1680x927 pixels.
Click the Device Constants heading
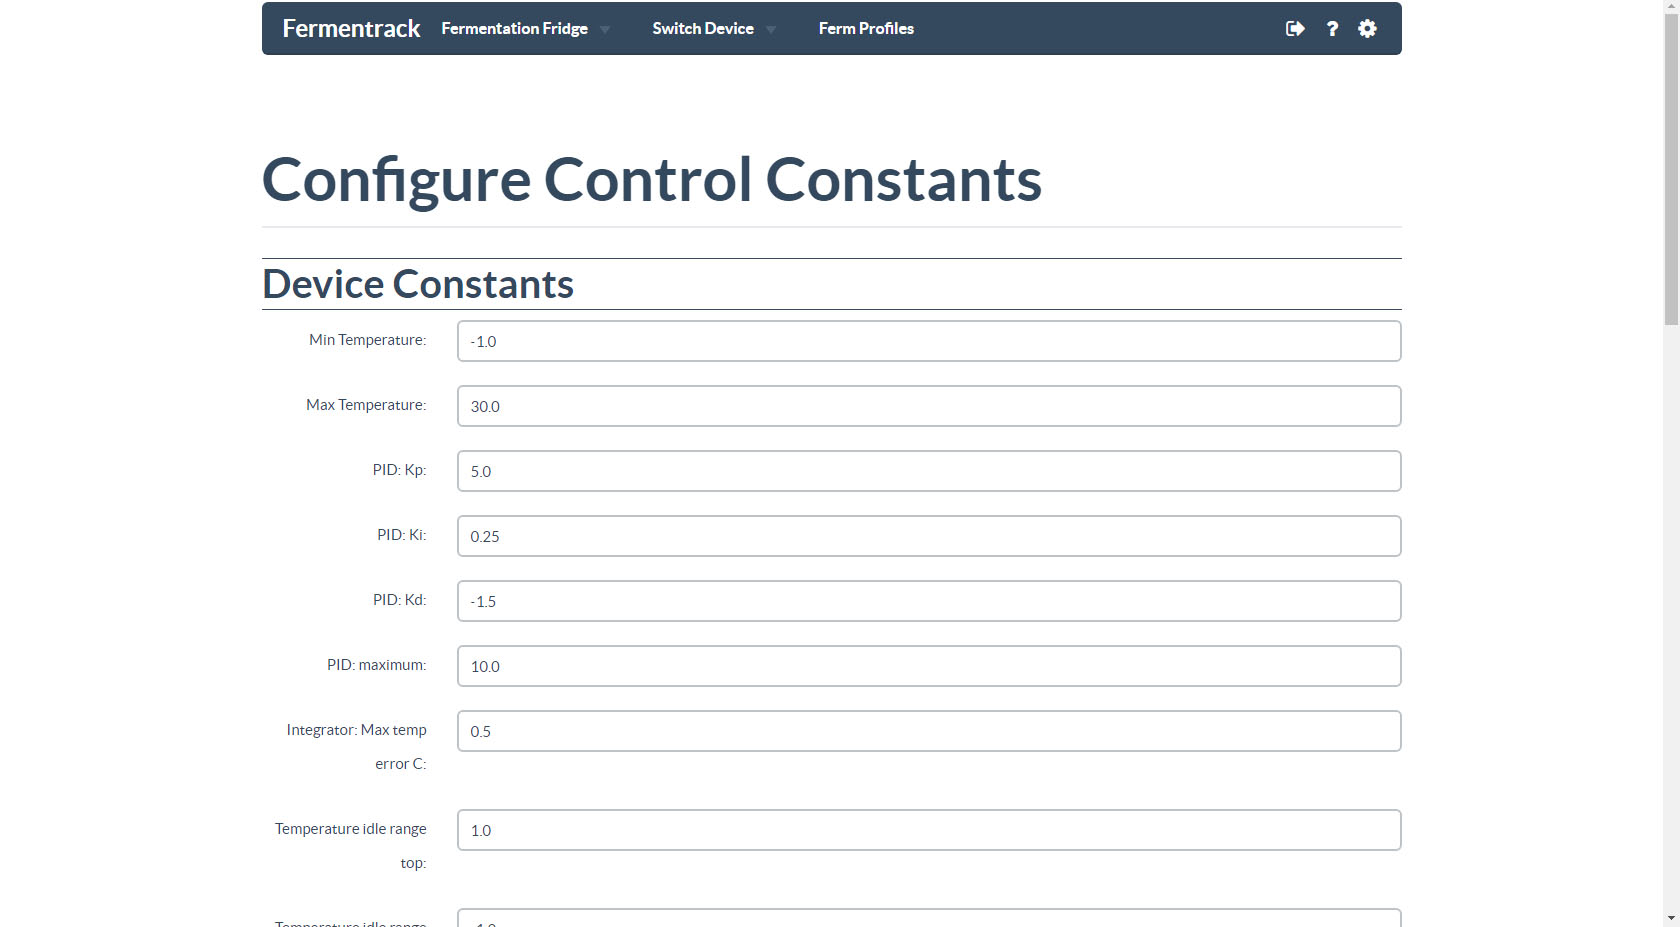(418, 284)
